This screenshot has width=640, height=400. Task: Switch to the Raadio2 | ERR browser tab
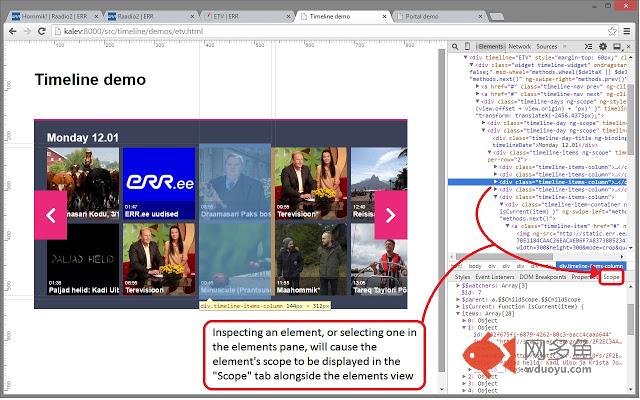(151, 16)
